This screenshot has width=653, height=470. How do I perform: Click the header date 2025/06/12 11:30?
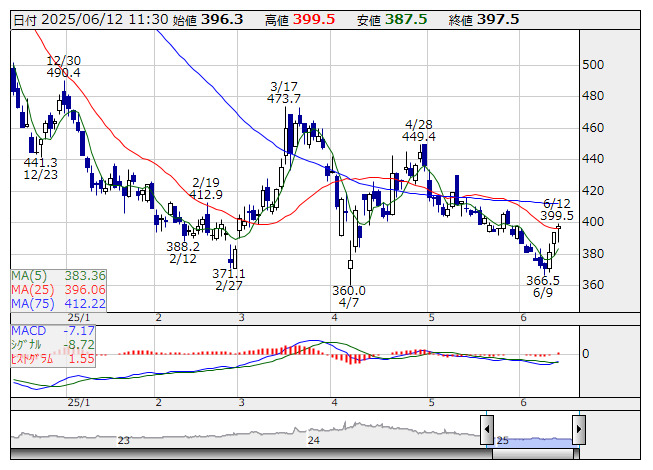(105, 20)
